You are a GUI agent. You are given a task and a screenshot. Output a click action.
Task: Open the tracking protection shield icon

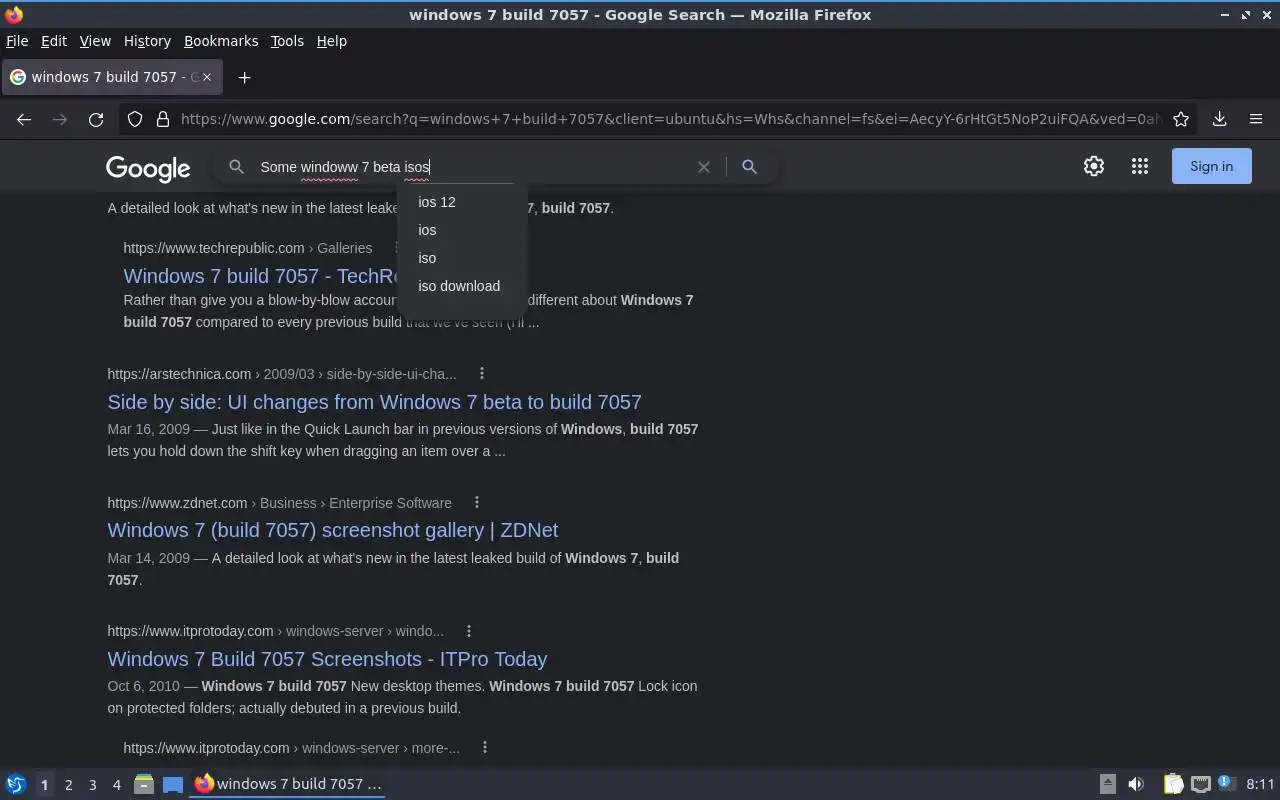tap(135, 119)
